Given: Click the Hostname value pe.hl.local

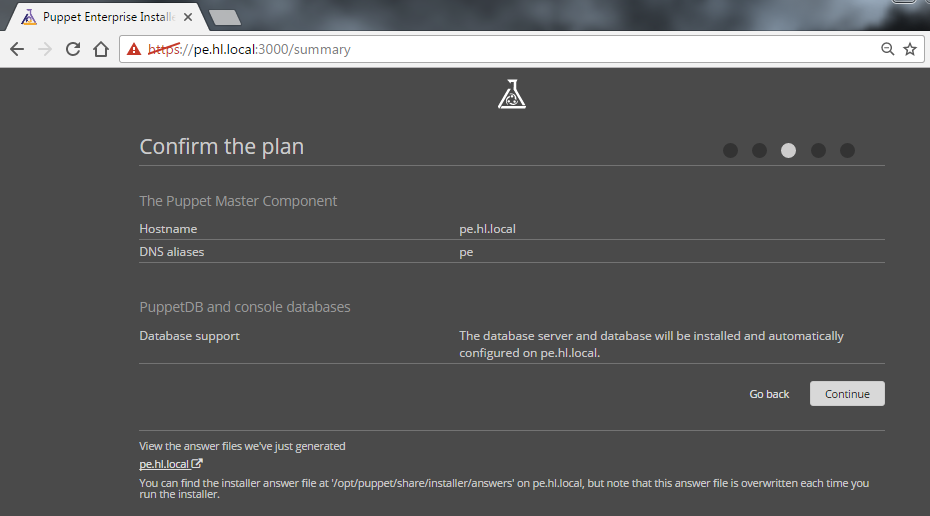Looking at the screenshot, I should (x=488, y=229).
